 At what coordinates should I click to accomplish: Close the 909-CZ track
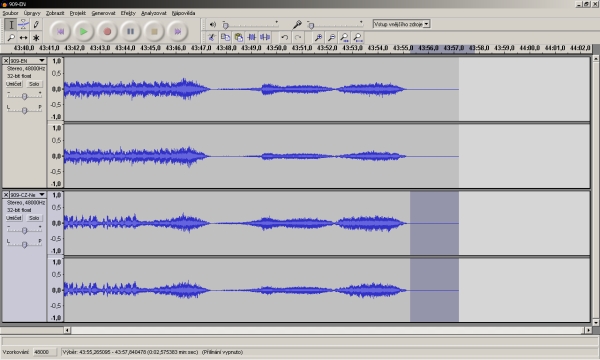[x=6, y=195]
